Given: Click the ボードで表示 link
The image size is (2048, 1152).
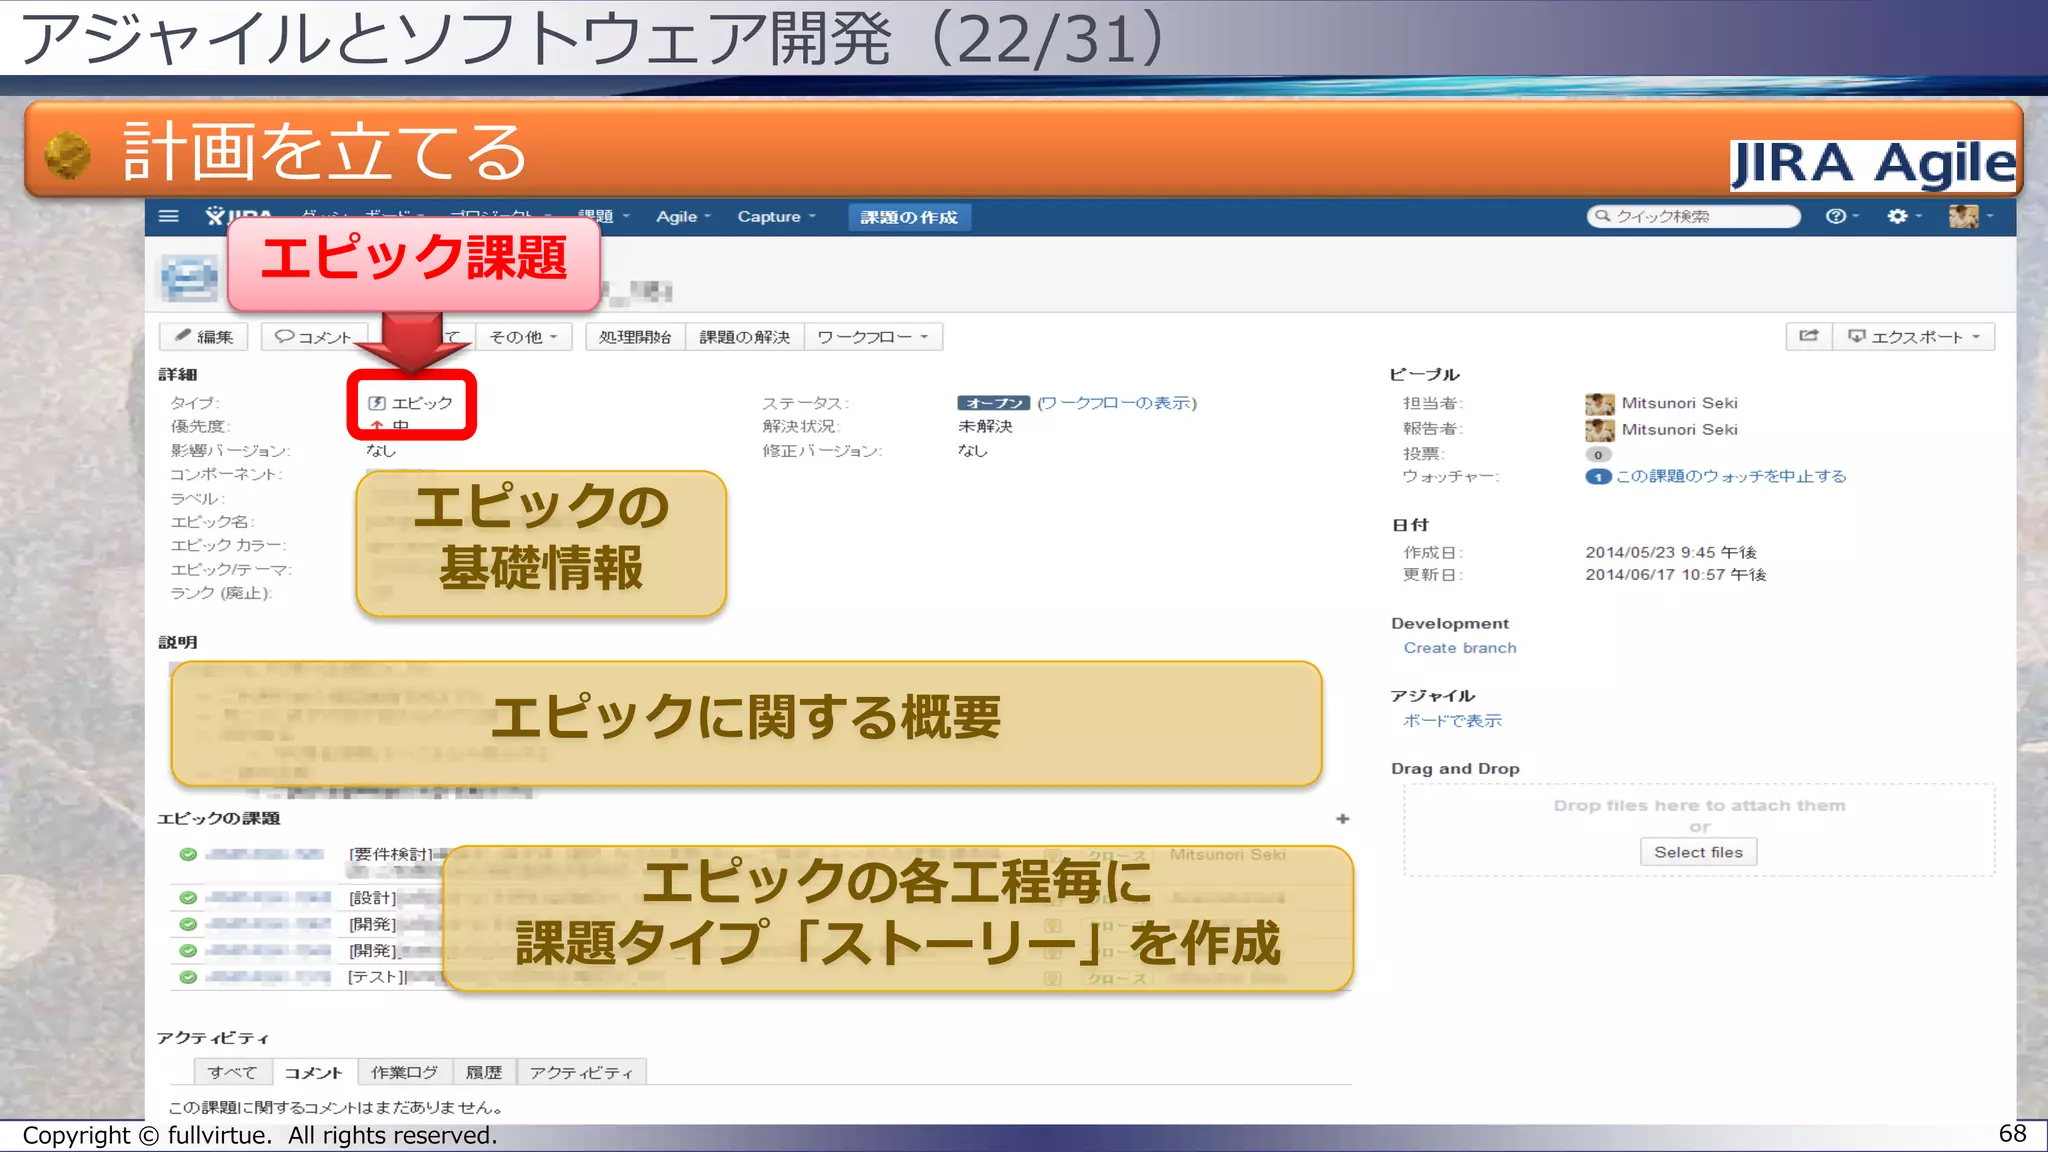Looking at the screenshot, I should click(1452, 721).
